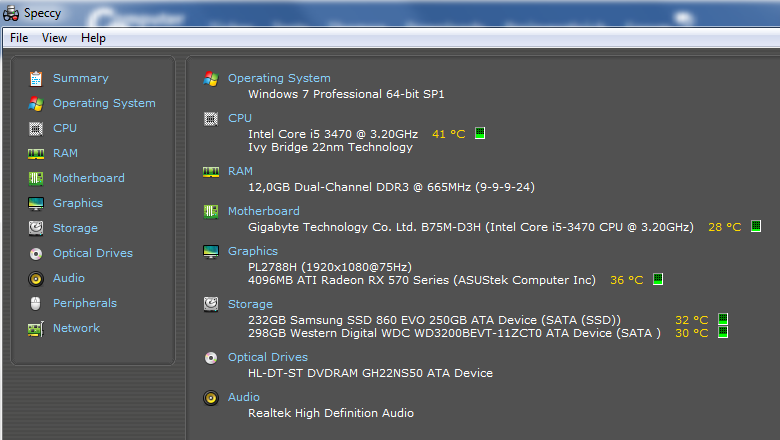Image resolution: width=780 pixels, height=440 pixels.
Task: Click the Peripherals mouse icon in sidebar
Action: 35,303
